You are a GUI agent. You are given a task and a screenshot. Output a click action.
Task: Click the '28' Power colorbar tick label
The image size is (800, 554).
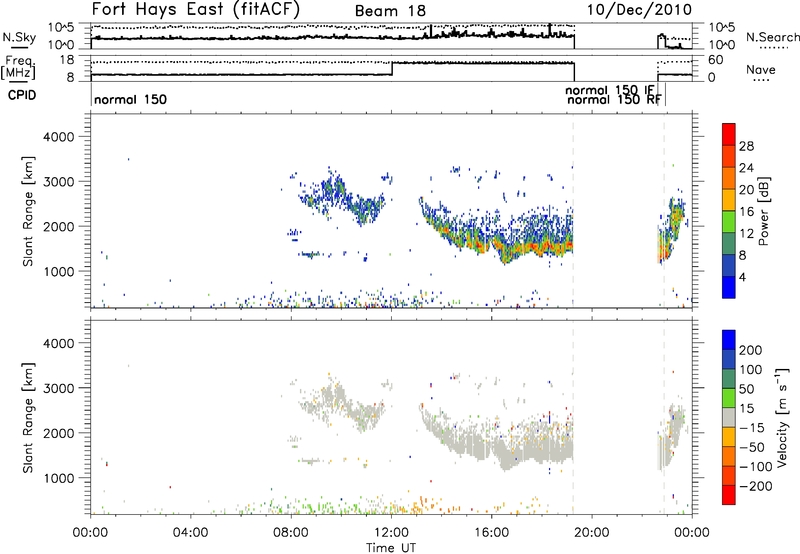tap(746, 146)
